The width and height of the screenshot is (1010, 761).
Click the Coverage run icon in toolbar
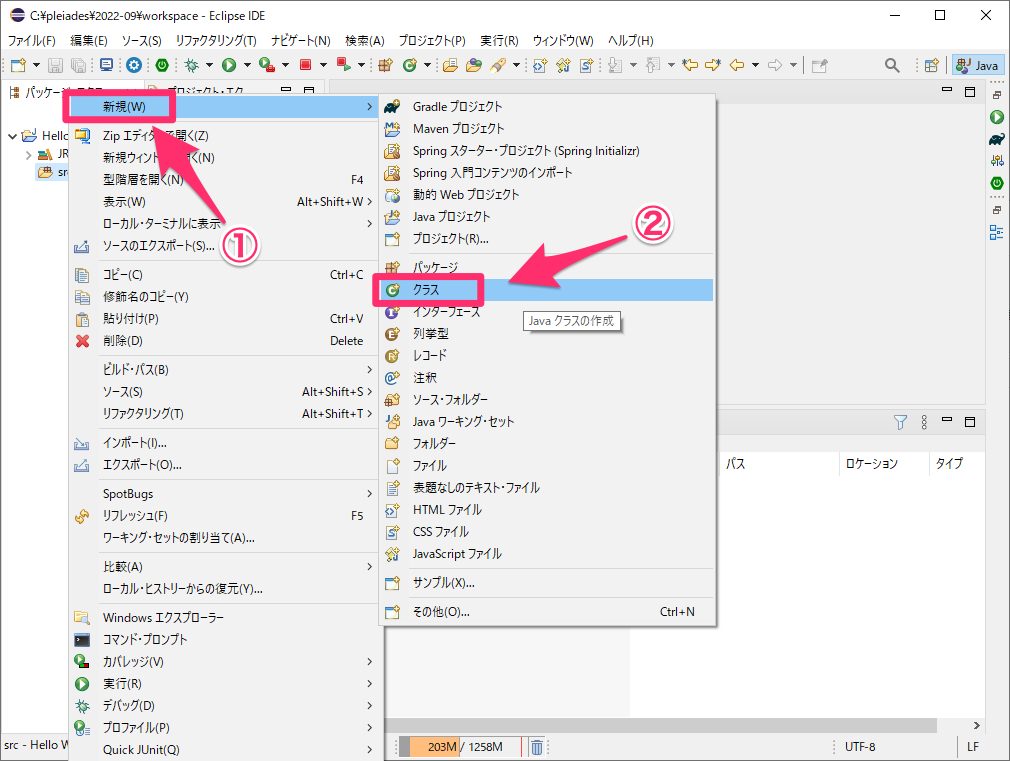[267, 65]
